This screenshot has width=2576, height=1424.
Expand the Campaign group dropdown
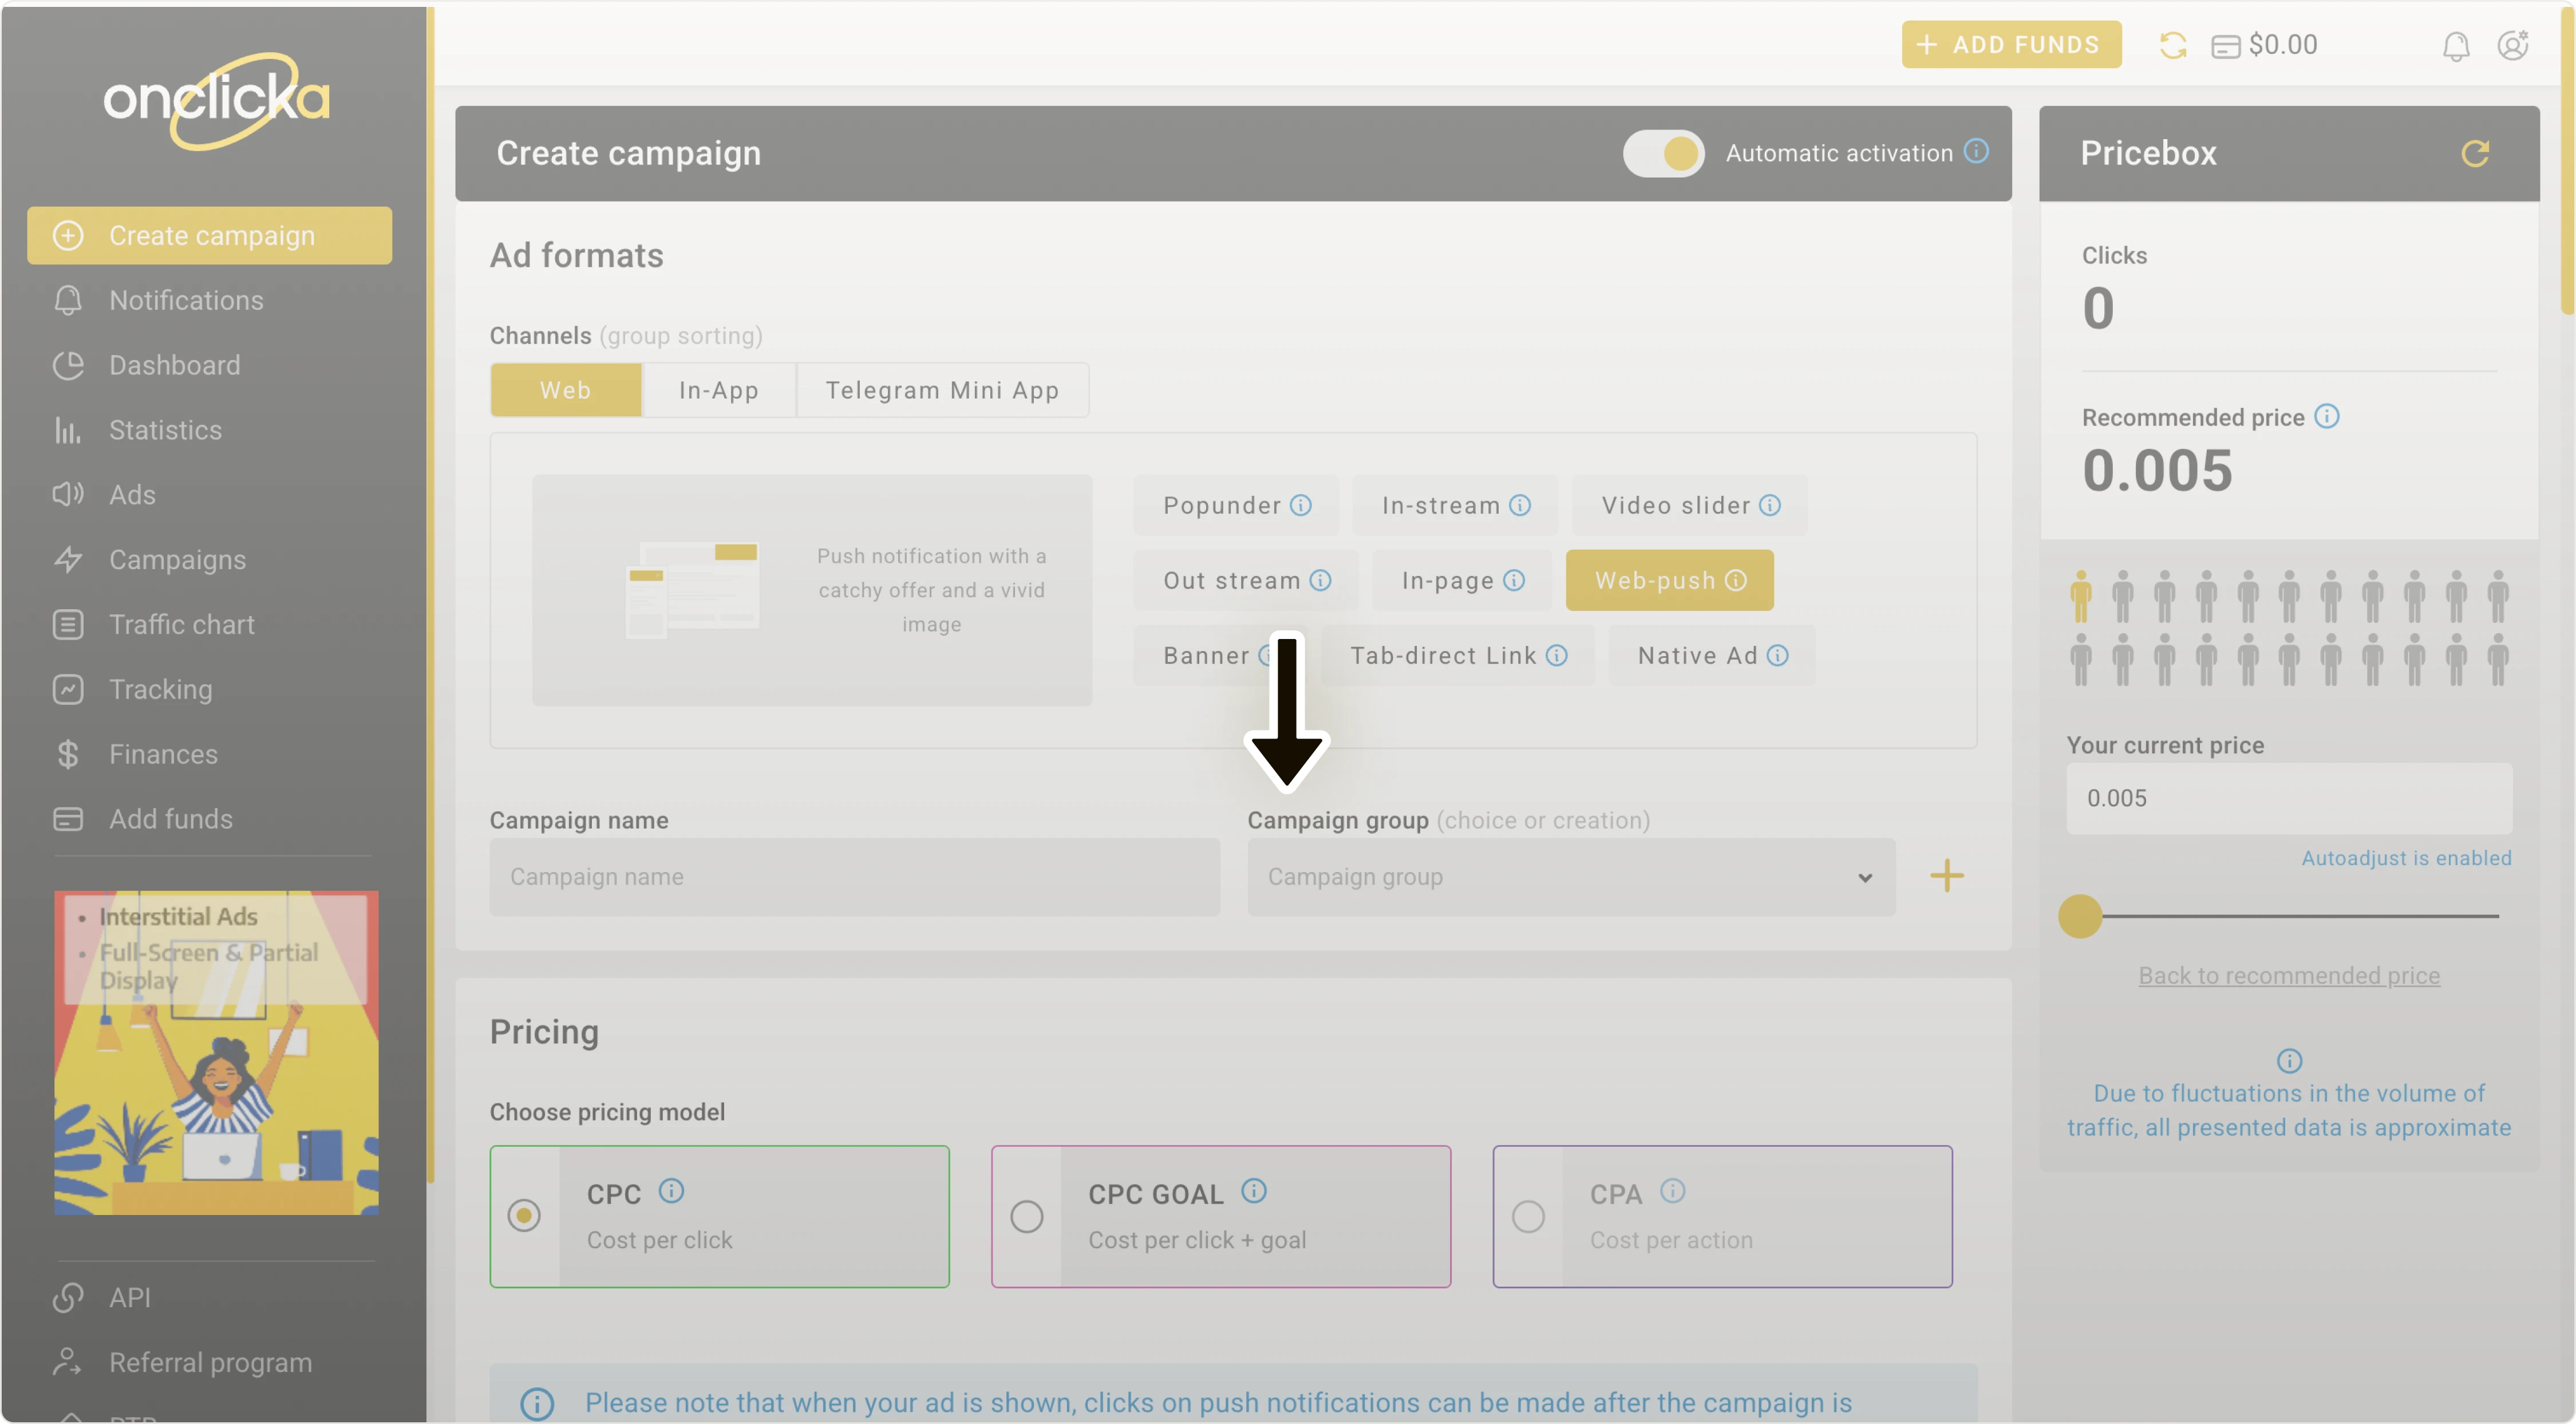[1570, 877]
